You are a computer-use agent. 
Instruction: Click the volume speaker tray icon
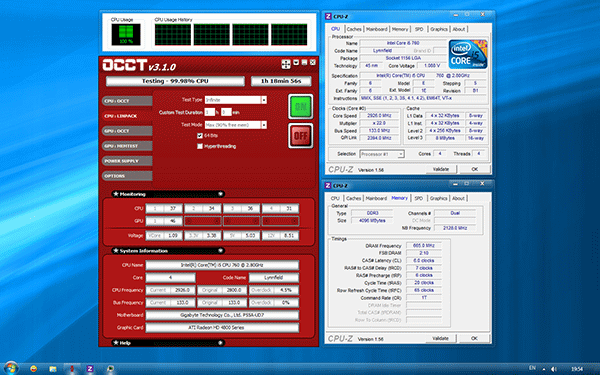click(x=553, y=369)
